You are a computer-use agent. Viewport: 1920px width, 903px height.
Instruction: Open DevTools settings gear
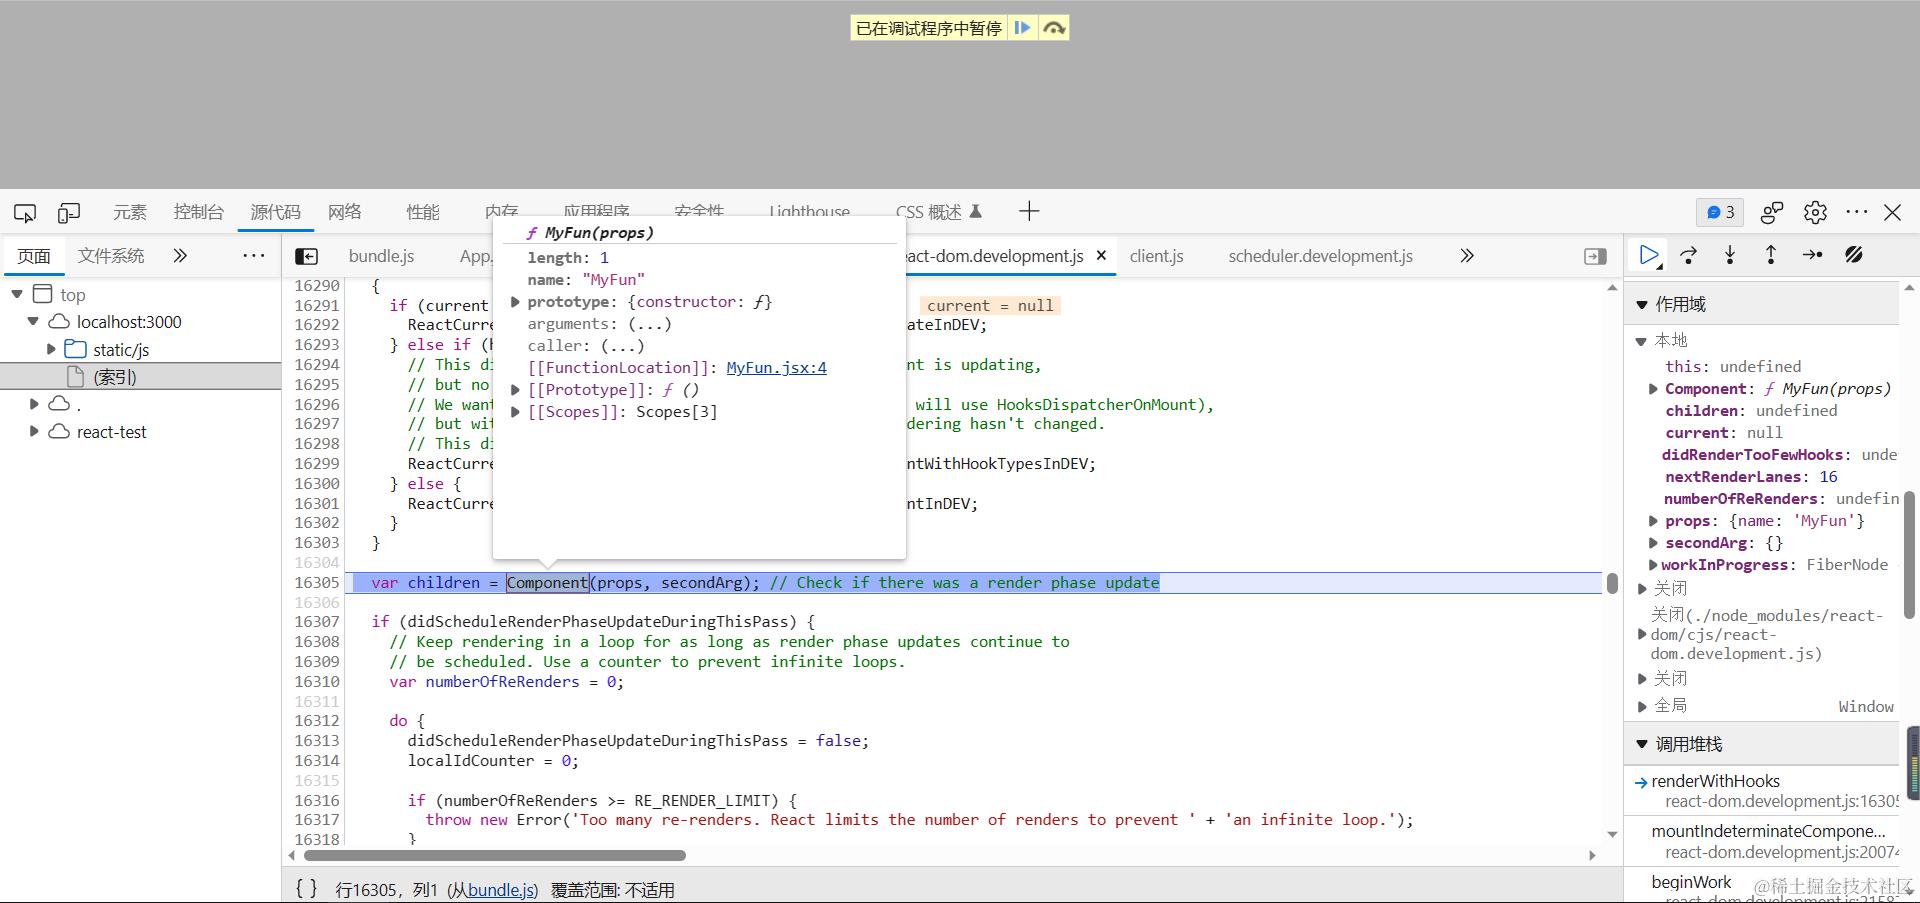coord(1815,212)
